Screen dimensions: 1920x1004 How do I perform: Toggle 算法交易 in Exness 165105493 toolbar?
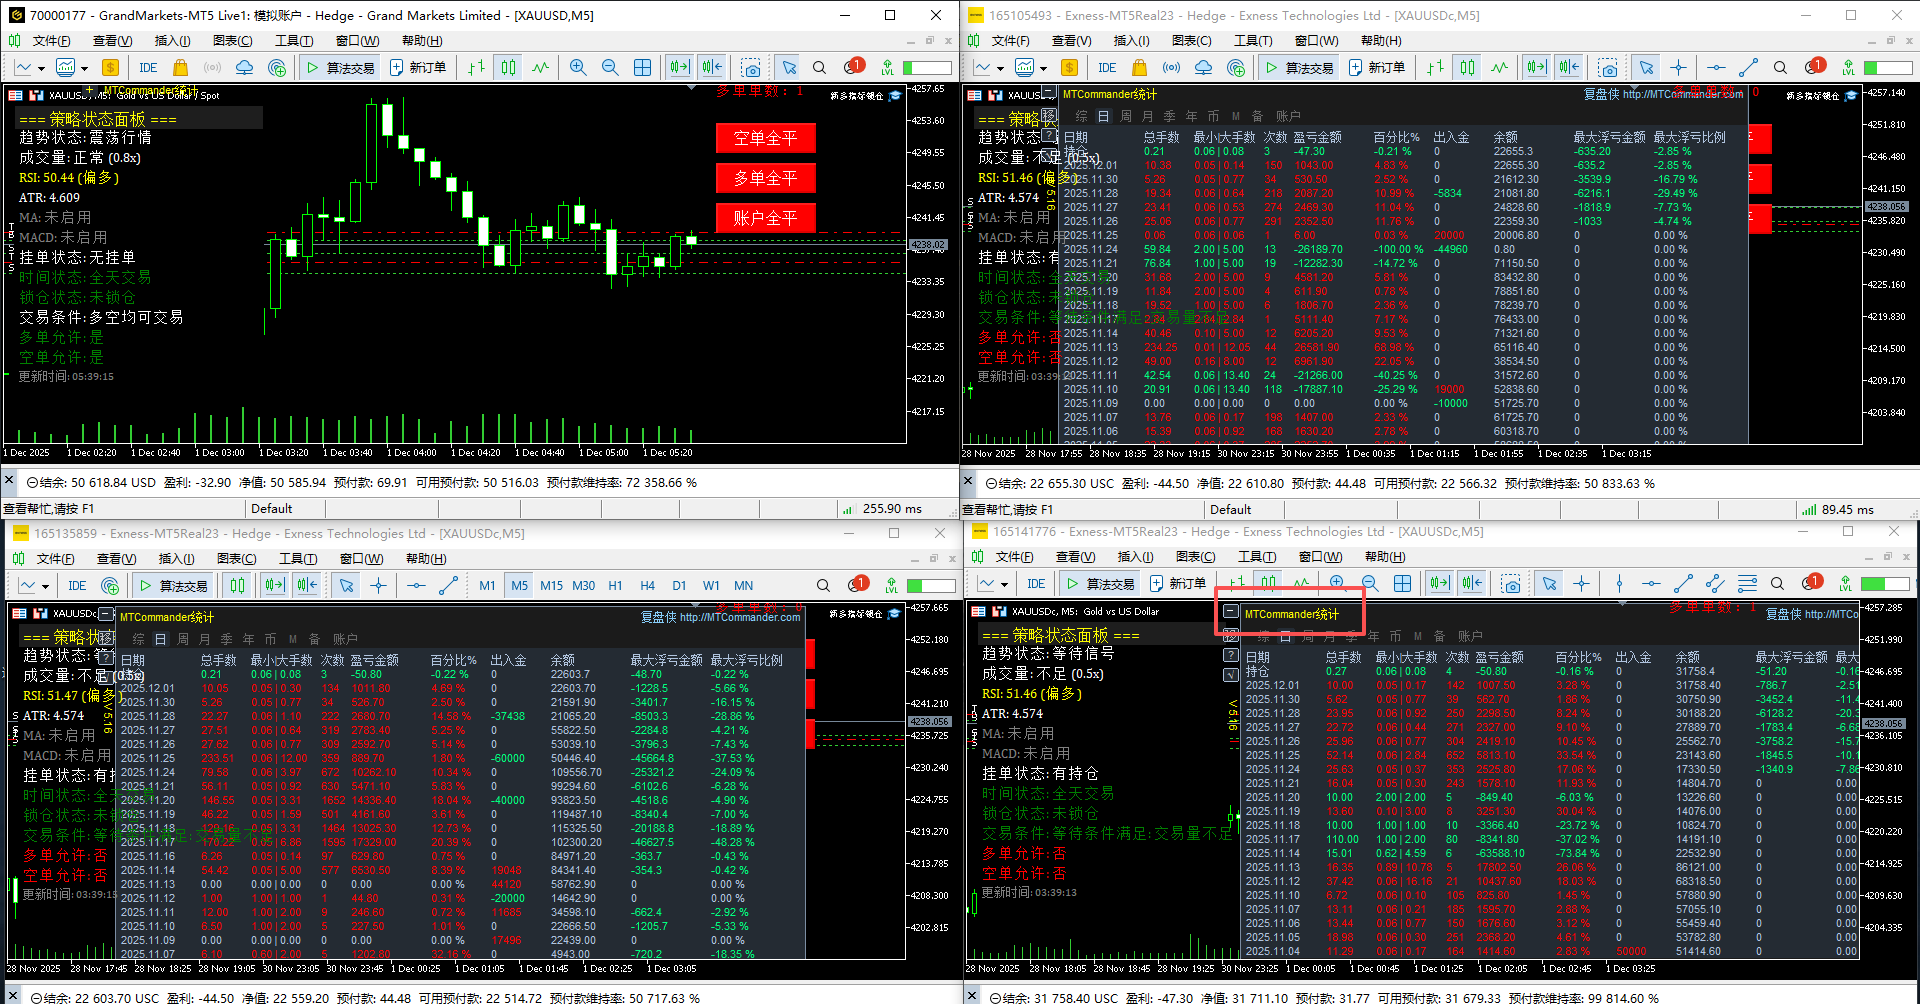pos(1299,67)
